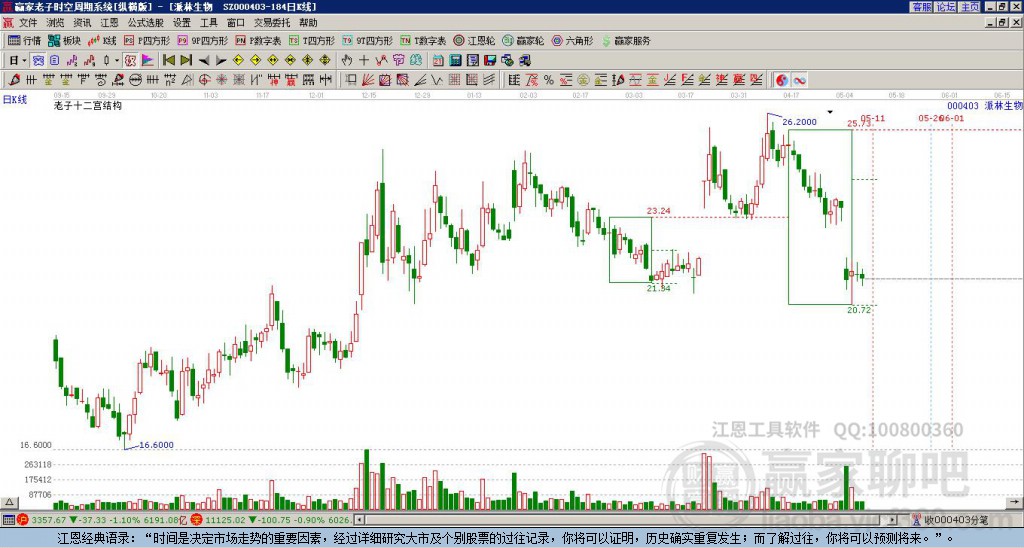This screenshot has width=1024, height=548.
Task: Click the 05-11 date marker
Action: coord(872,118)
